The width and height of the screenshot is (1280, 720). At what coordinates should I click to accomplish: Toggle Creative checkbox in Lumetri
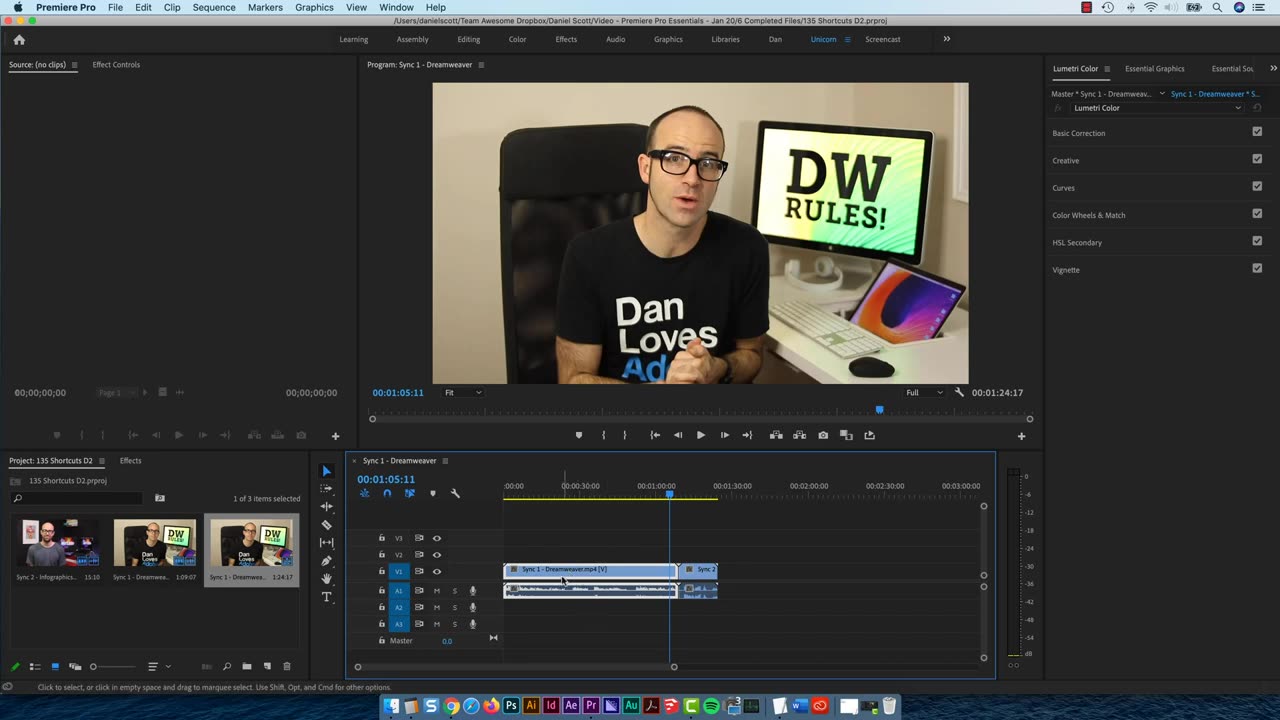1257,159
